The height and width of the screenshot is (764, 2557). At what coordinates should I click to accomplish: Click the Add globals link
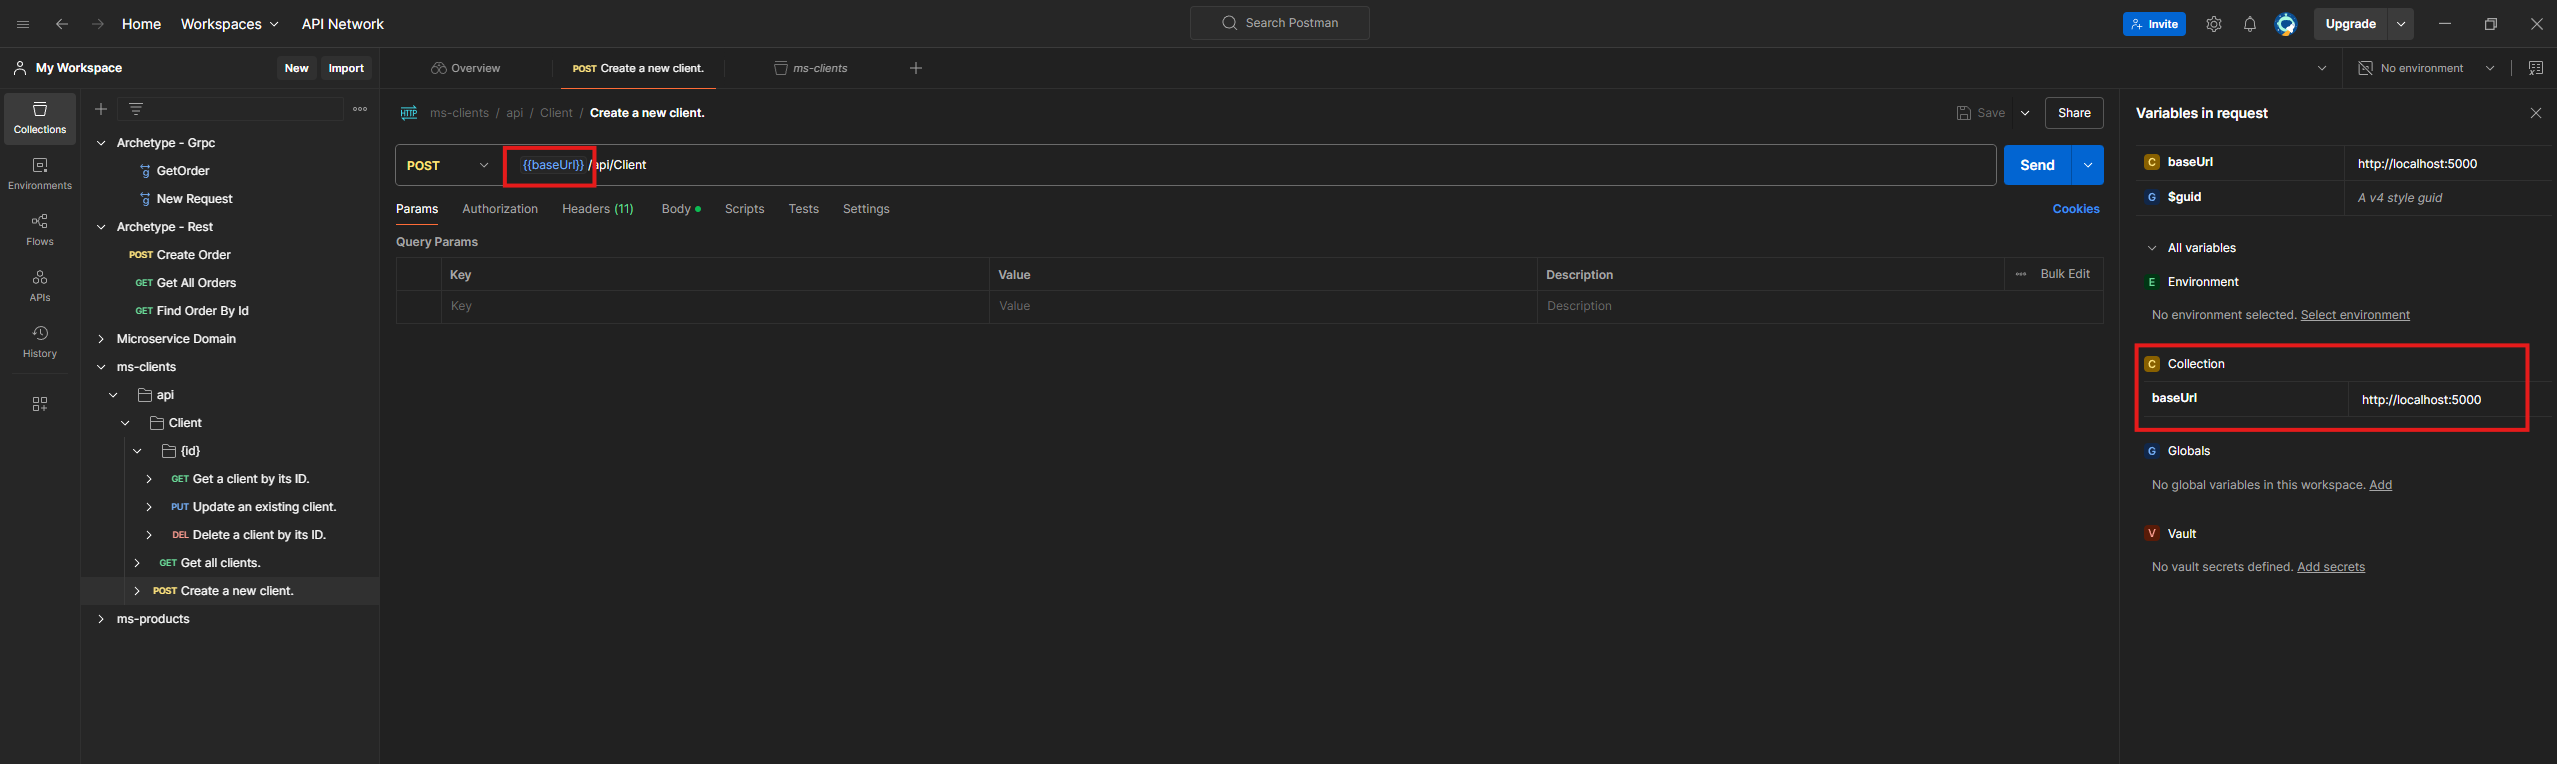(x=2380, y=485)
